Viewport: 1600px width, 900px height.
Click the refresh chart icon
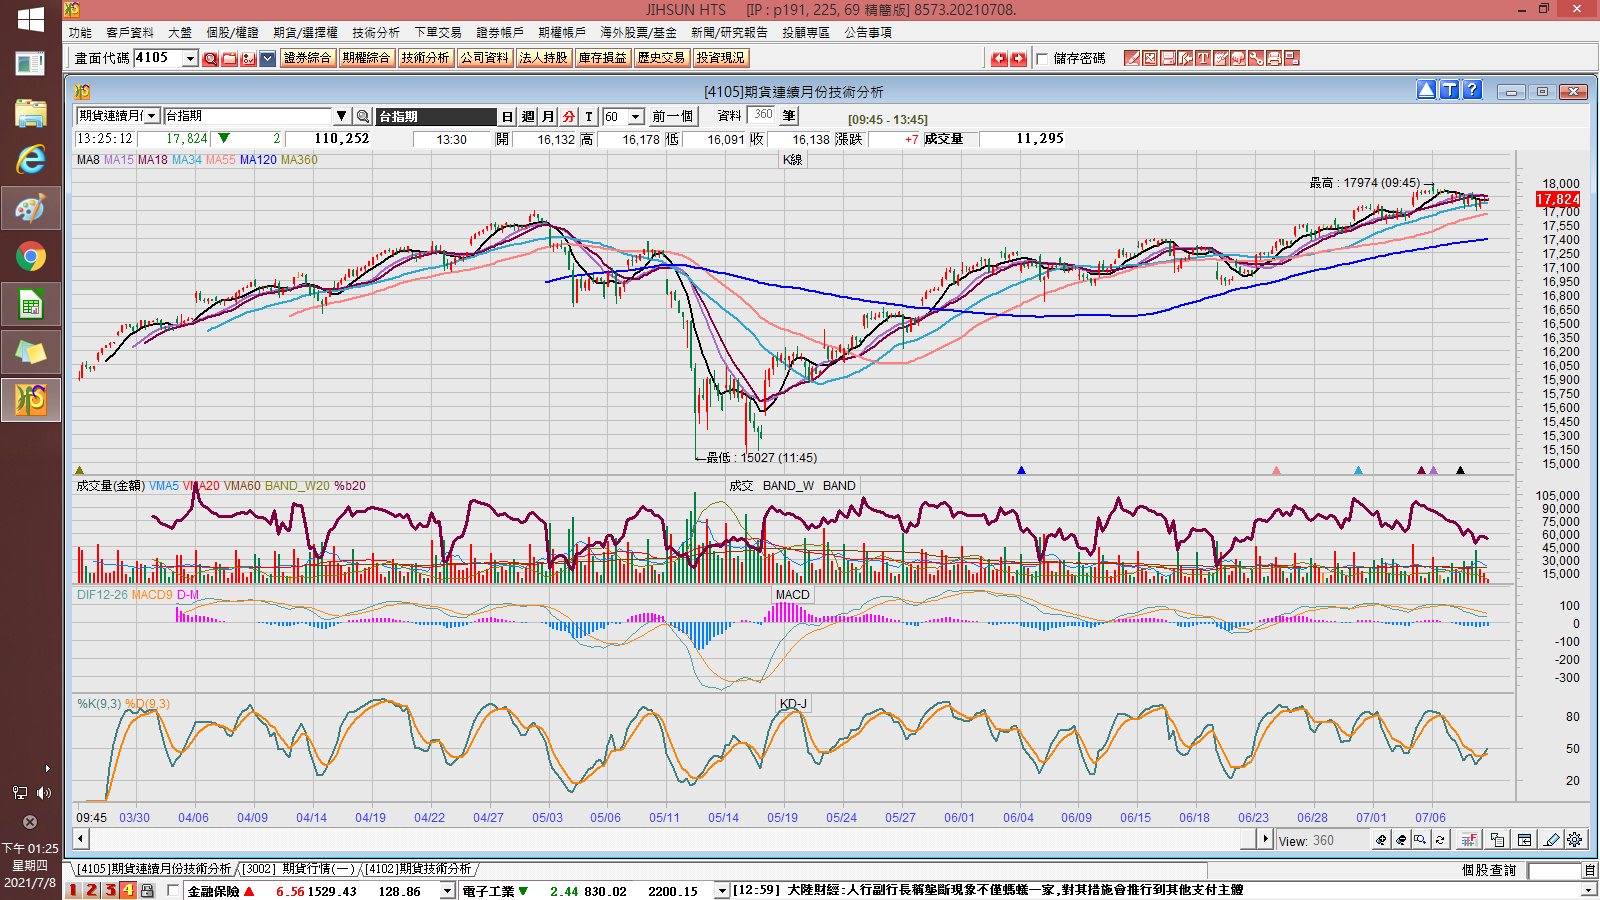tap(1440, 840)
